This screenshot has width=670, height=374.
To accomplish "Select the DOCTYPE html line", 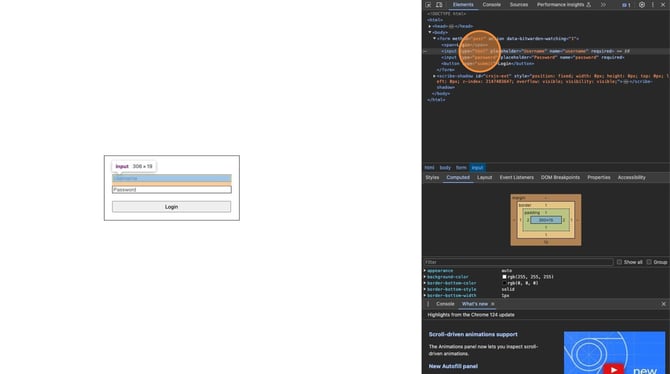I will coord(447,14).
